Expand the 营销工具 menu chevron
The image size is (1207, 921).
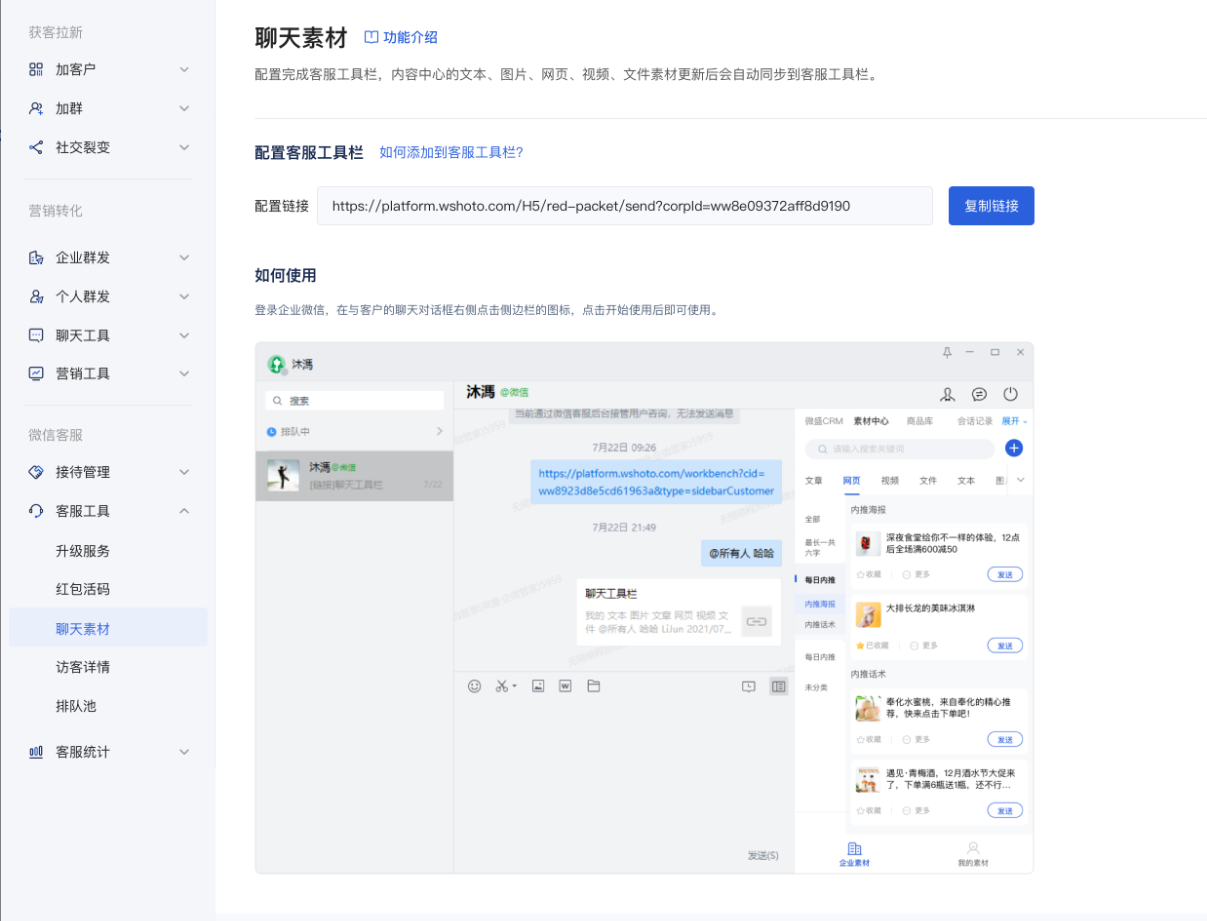click(x=184, y=373)
